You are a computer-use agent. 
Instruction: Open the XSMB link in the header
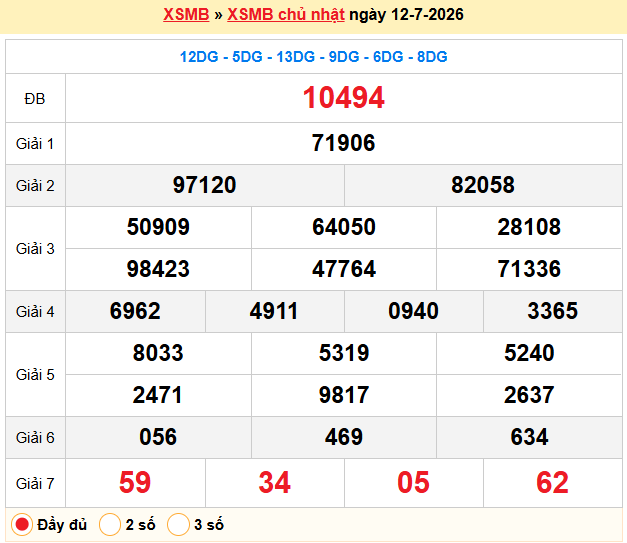click(x=186, y=14)
